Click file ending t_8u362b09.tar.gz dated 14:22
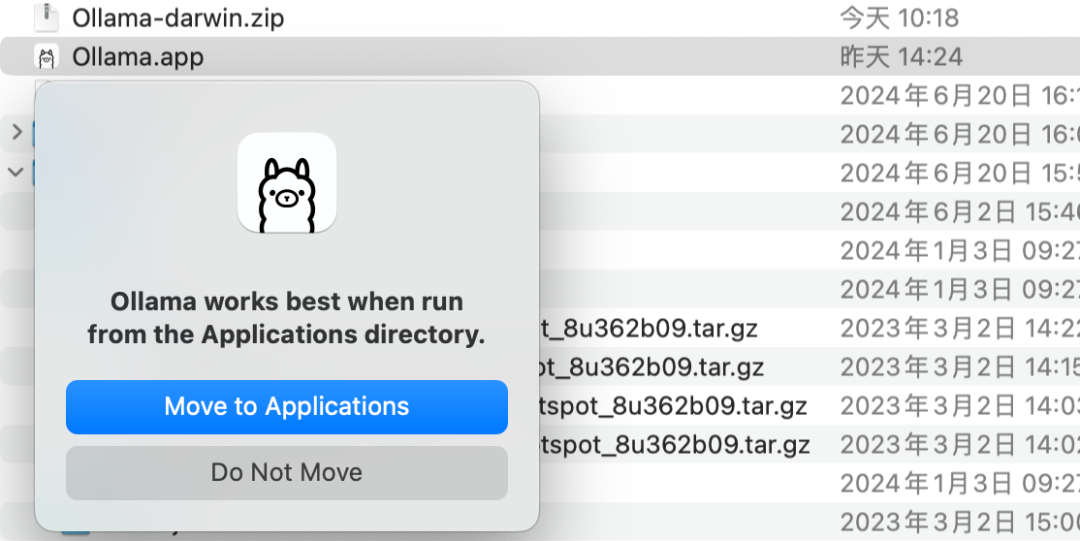 point(648,328)
